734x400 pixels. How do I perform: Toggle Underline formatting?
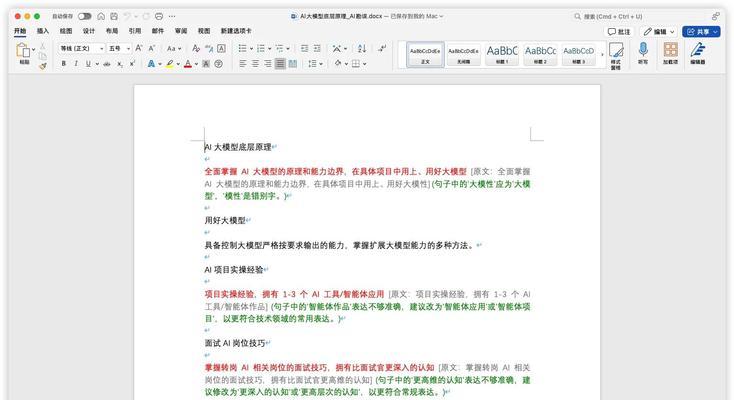point(88,64)
